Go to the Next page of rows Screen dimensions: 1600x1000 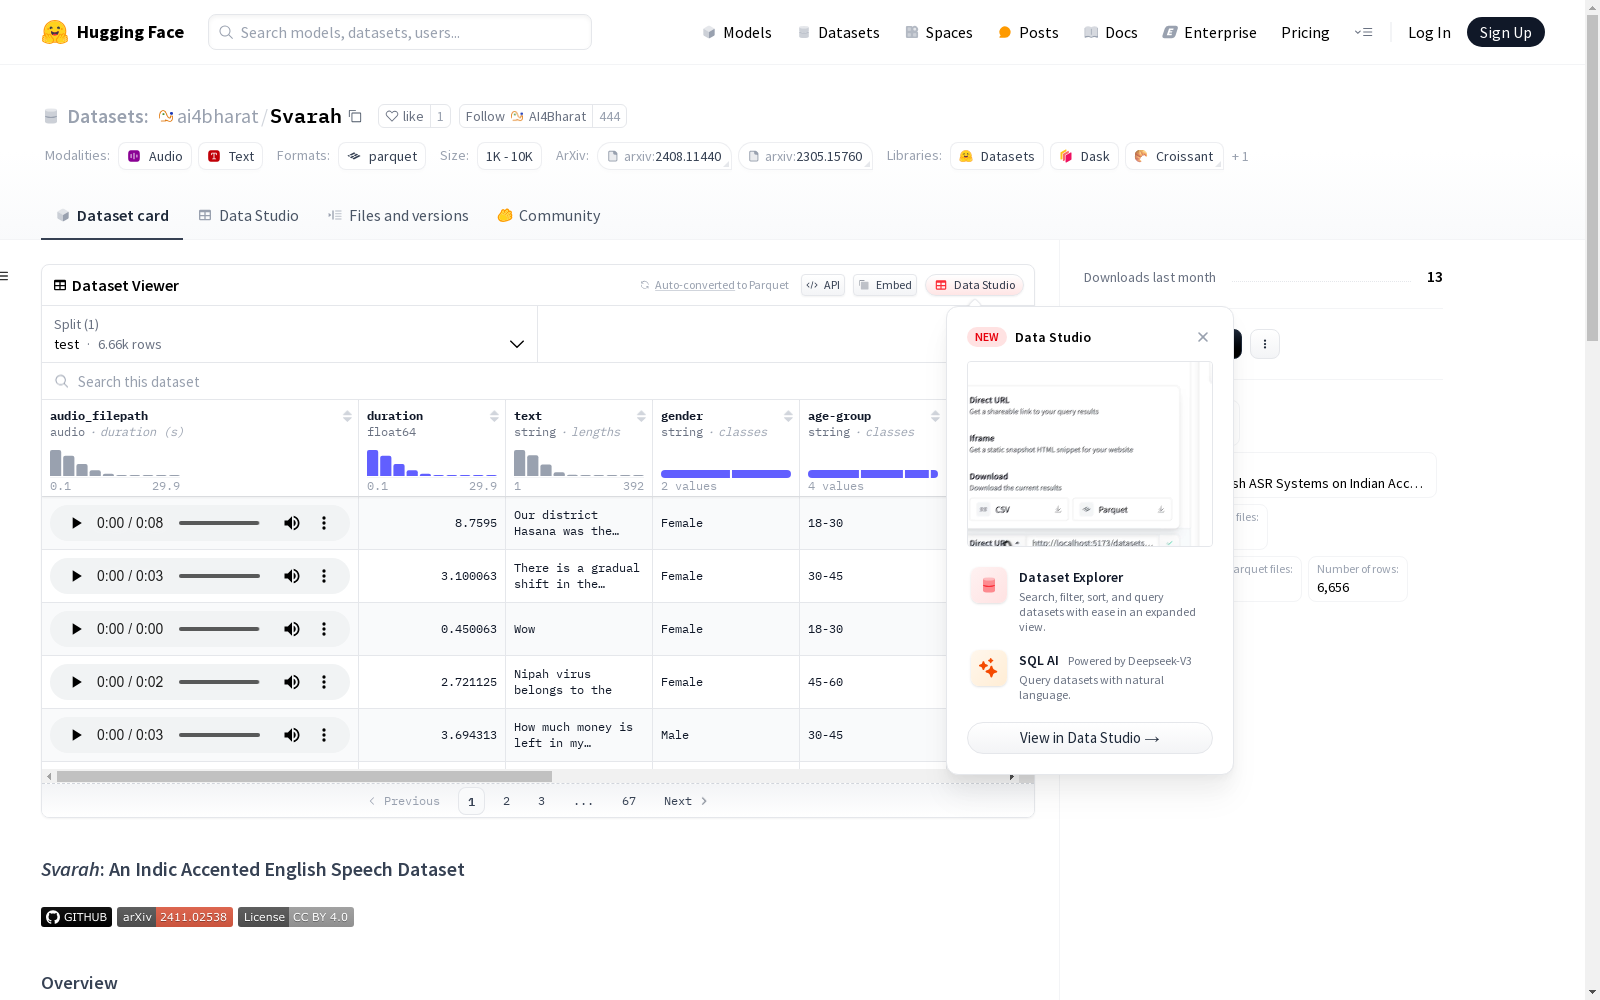(686, 801)
